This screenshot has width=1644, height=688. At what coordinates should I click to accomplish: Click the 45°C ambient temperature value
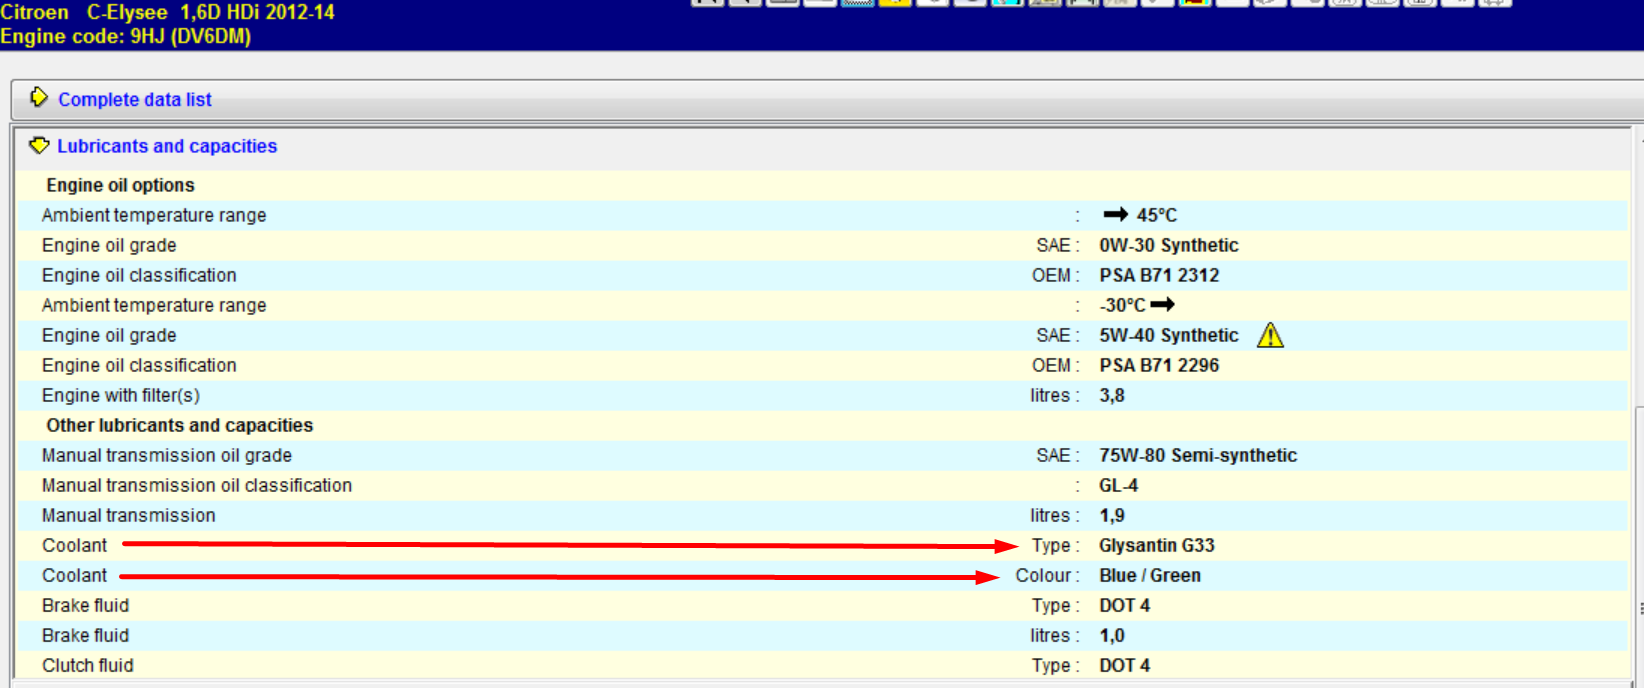point(1156,215)
